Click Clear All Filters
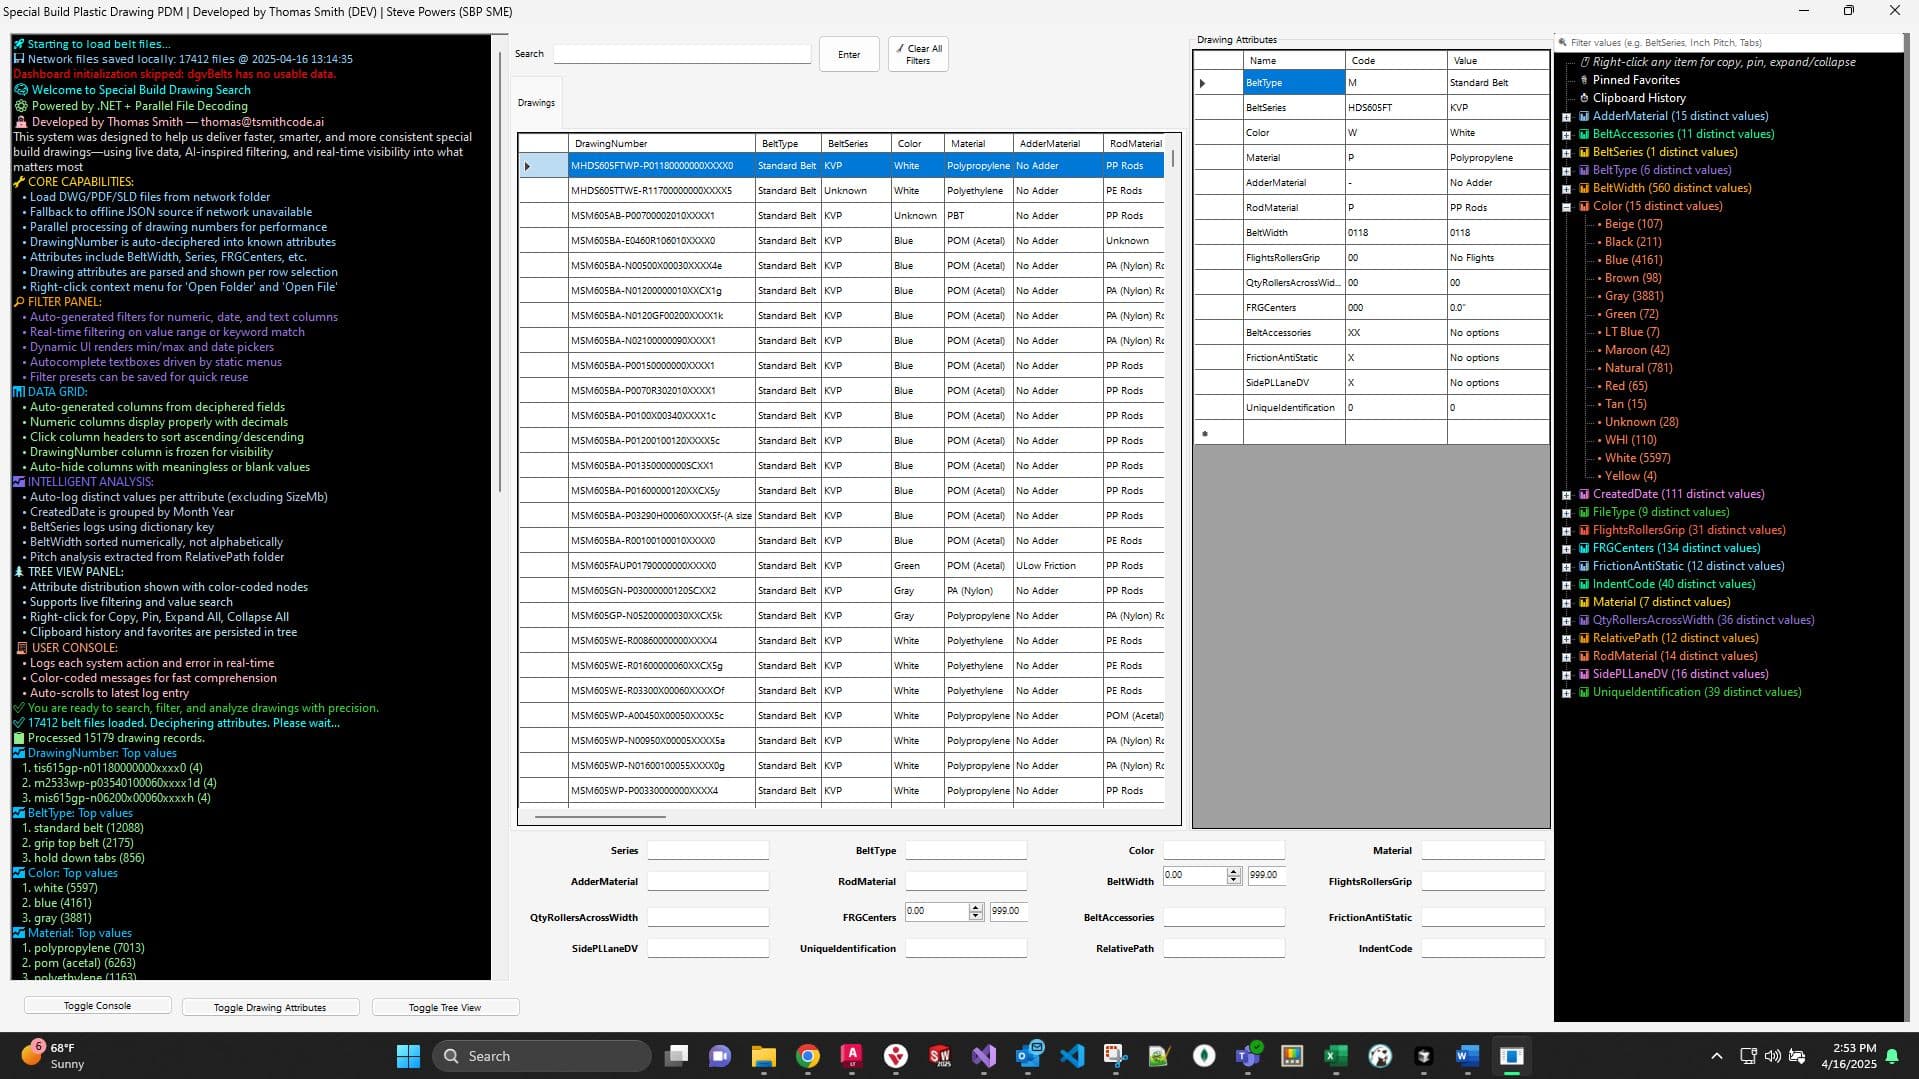 coord(916,53)
